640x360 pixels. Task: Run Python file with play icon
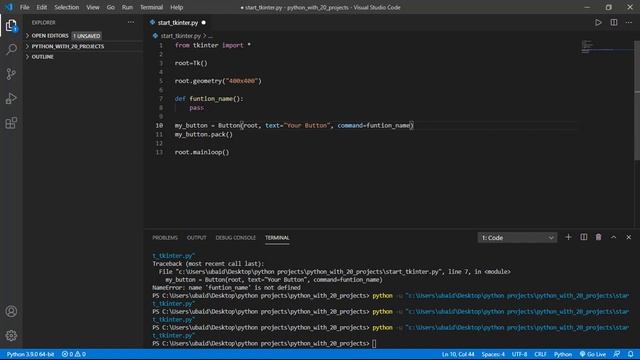point(598,22)
